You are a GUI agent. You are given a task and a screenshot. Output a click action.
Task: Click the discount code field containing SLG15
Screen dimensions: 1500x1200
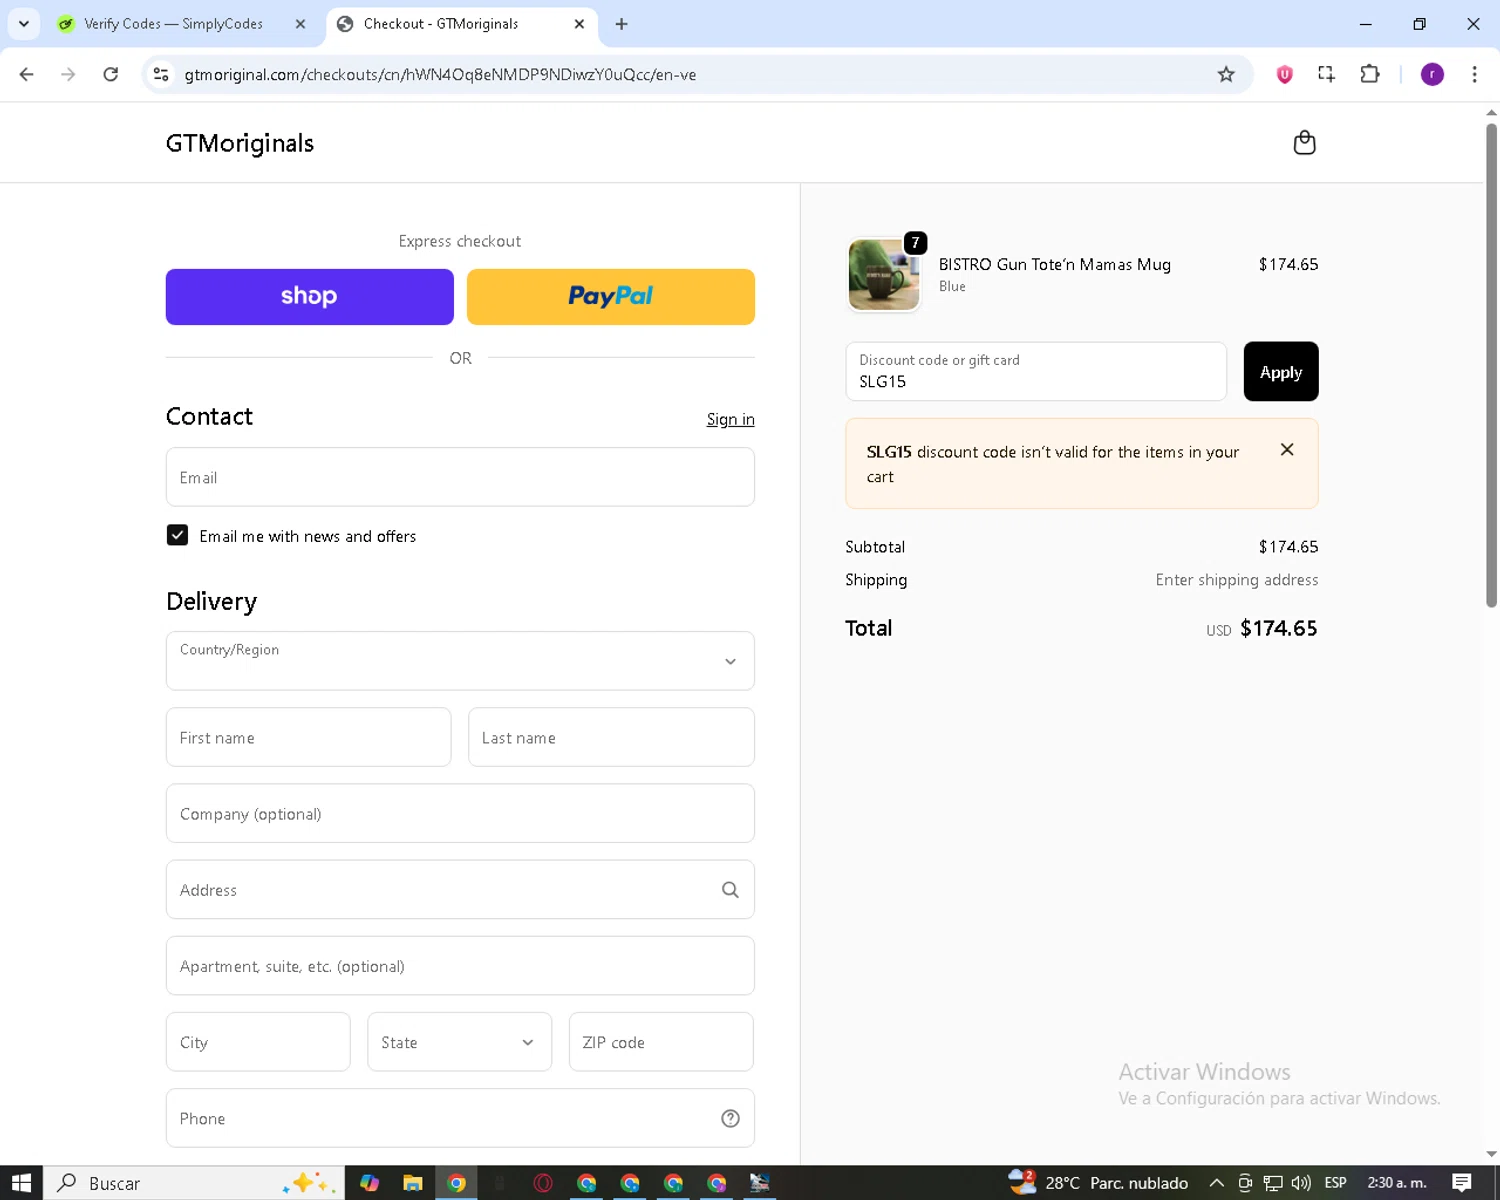coord(1036,372)
